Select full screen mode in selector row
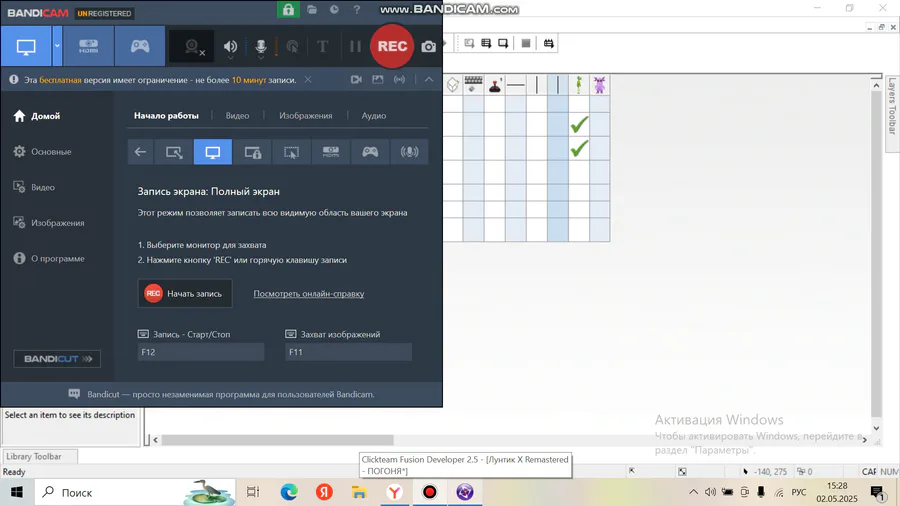Image resolution: width=900 pixels, height=506 pixels. 213,152
